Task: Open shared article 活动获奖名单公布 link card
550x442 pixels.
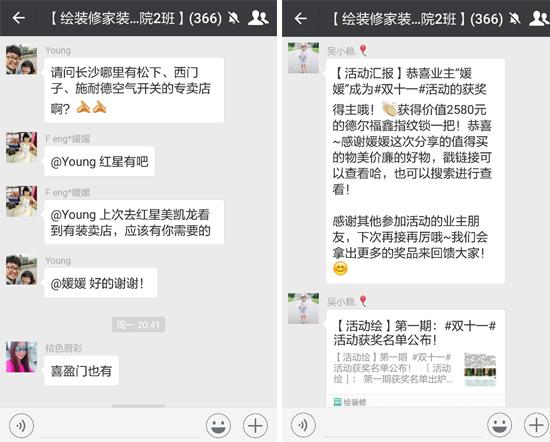Action: click(x=416, y=359)
